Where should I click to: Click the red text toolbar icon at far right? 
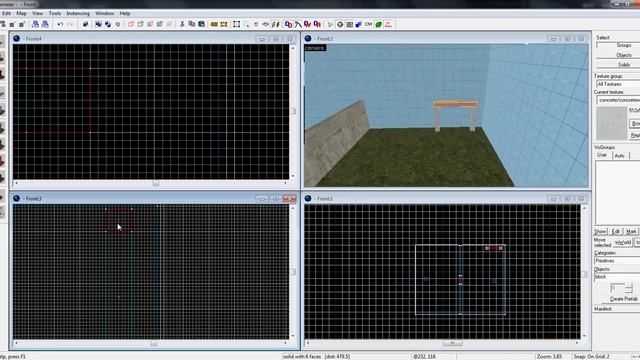(x=388, y=24)
